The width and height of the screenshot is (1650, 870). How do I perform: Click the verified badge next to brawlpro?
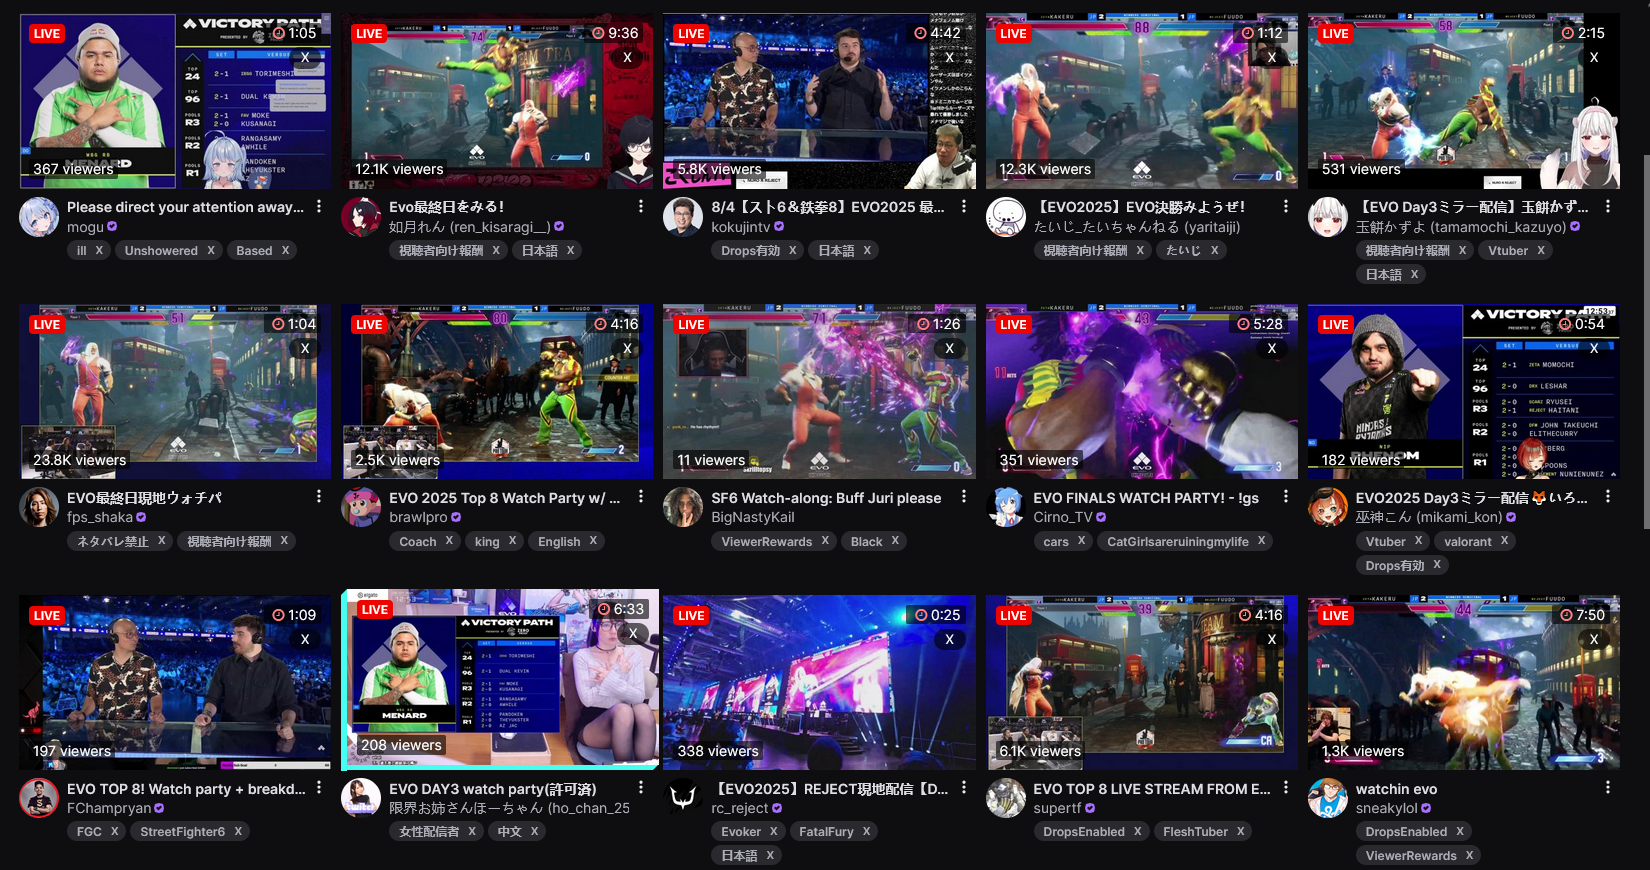click(456, 518)
